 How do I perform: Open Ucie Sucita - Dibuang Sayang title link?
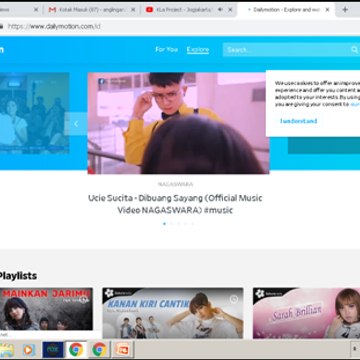coord(175,204)
